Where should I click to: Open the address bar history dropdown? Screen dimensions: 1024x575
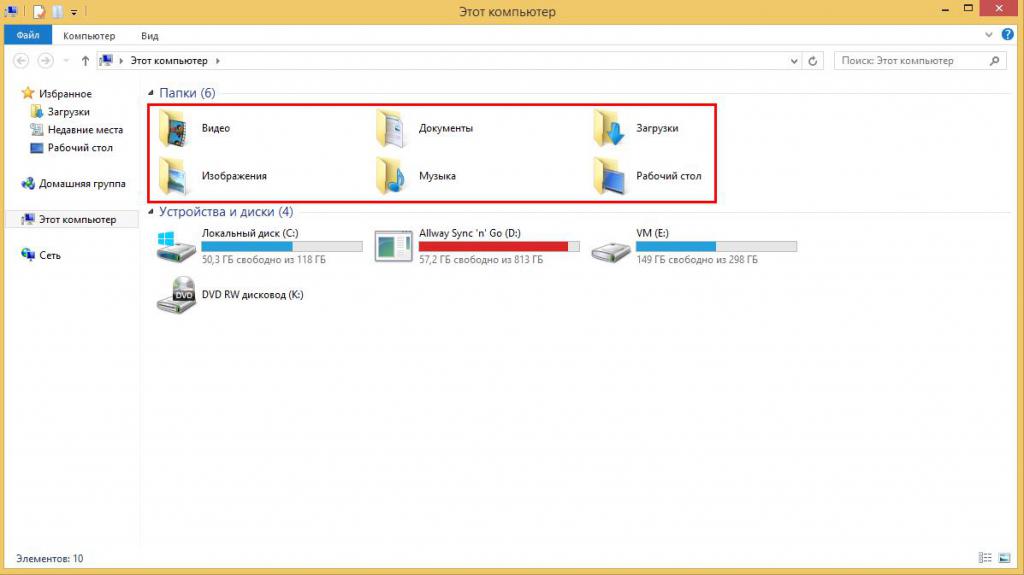pos(793,61)
